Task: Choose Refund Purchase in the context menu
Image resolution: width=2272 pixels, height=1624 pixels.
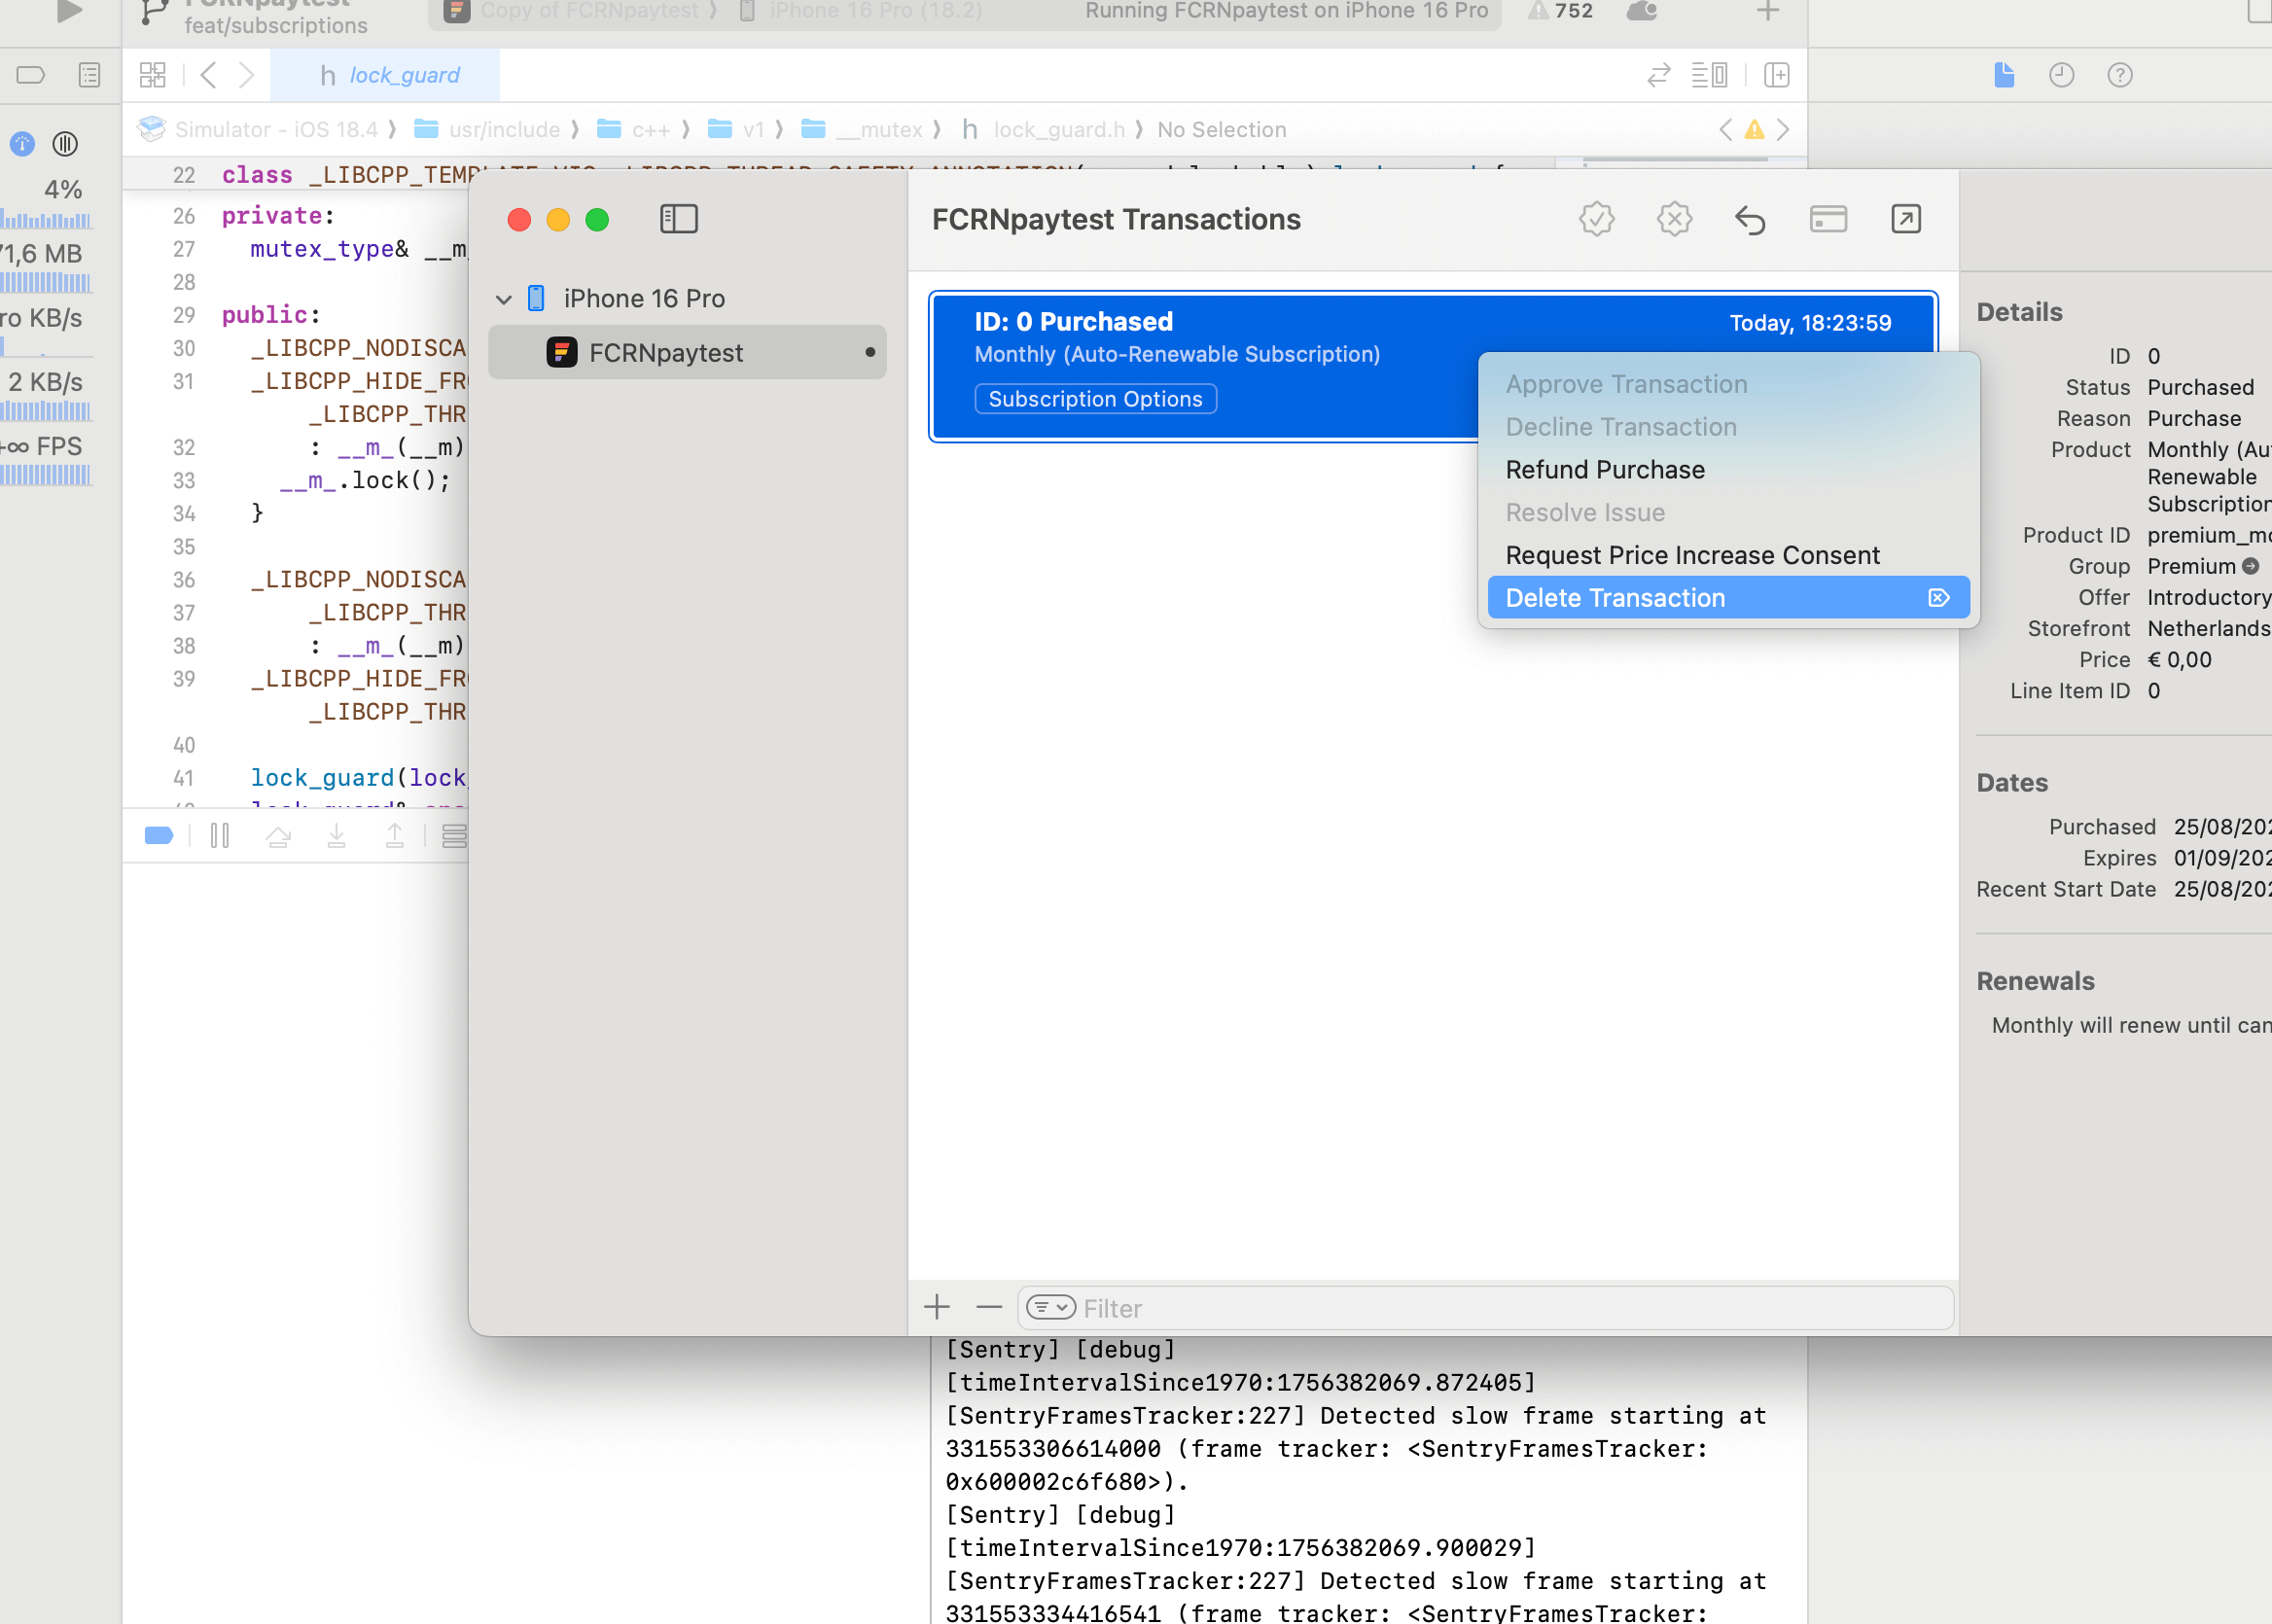Action: [x=1604, y=469]
